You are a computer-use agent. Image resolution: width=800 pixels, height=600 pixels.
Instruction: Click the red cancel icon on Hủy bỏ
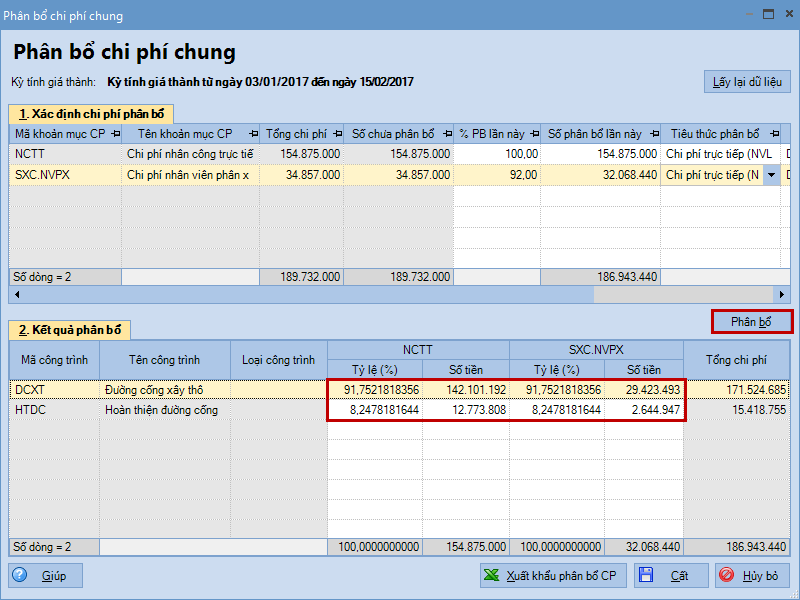727,576
